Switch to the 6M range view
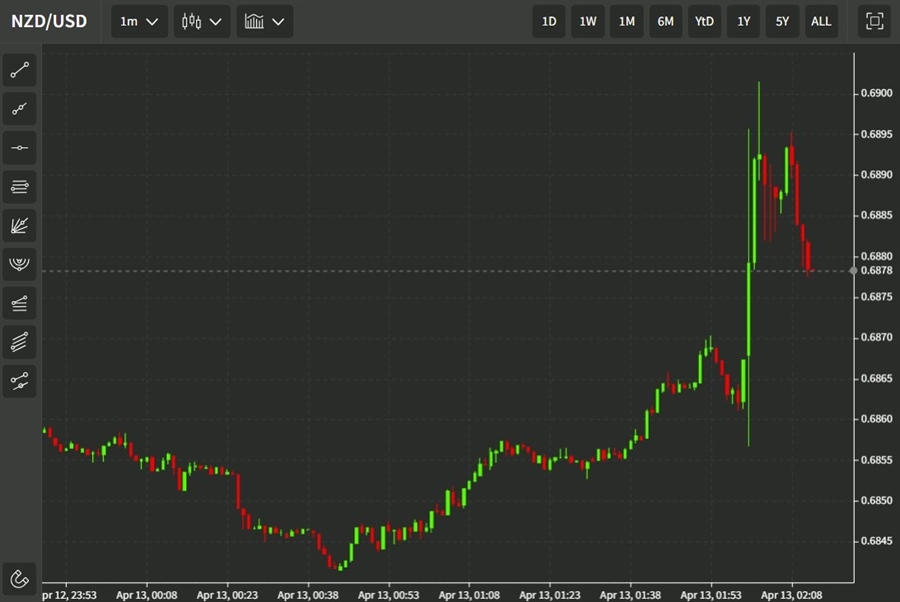Screen dimensions: 900x602 (665, 21)
